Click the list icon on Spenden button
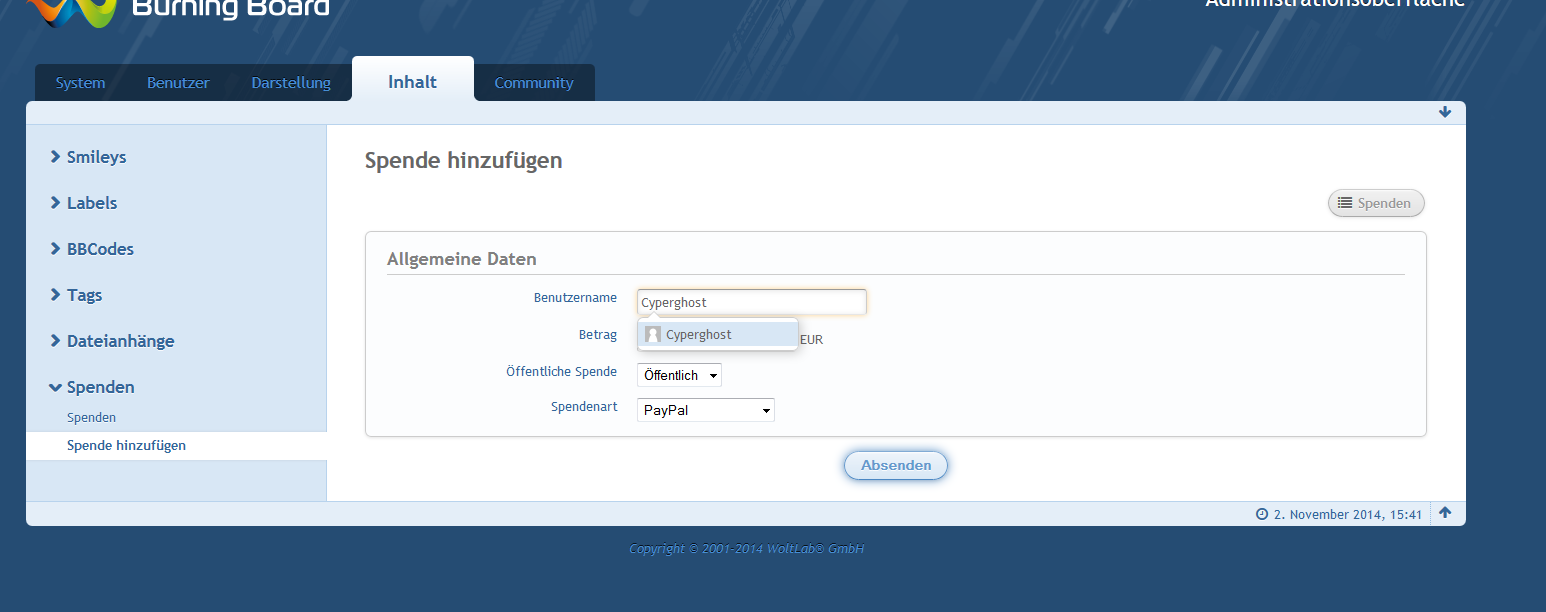 click(1345, 203)
